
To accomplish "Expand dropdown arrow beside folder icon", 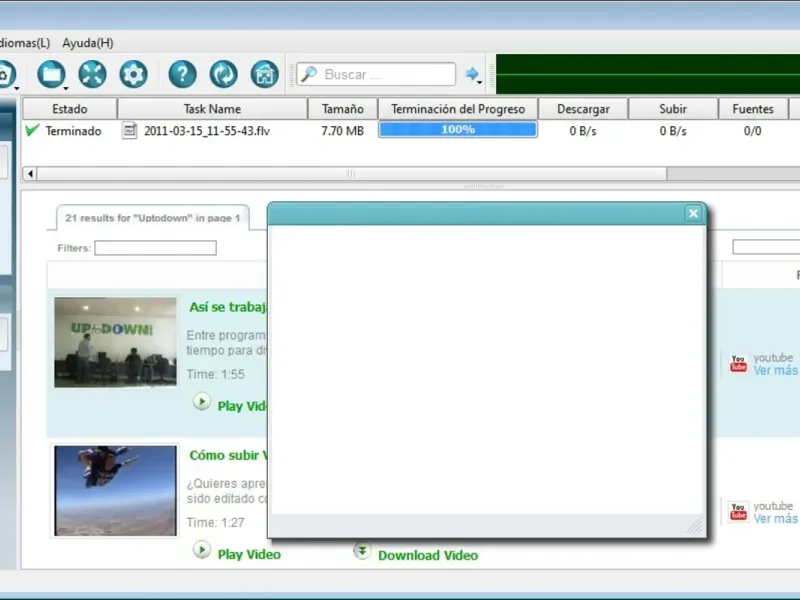I will (x=66, y=89).
